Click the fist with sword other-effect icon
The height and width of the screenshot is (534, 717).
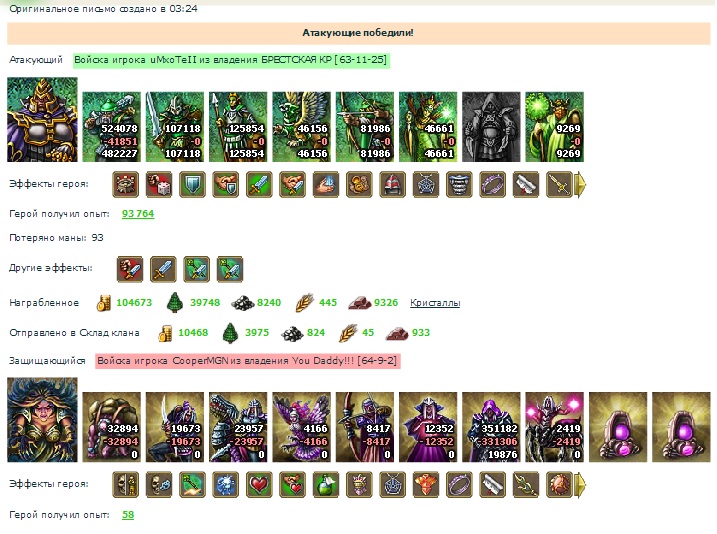click(x=130, y=269)
